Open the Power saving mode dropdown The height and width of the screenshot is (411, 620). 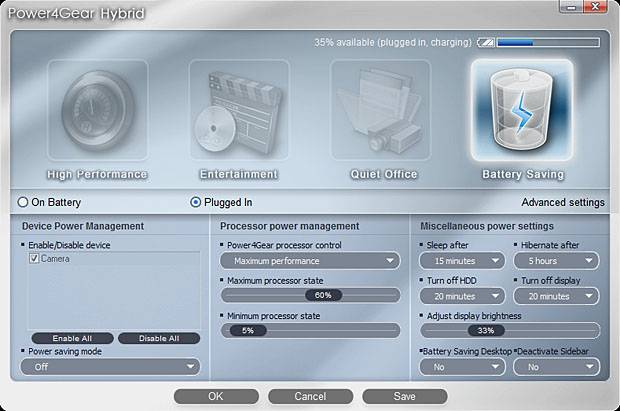110,367
